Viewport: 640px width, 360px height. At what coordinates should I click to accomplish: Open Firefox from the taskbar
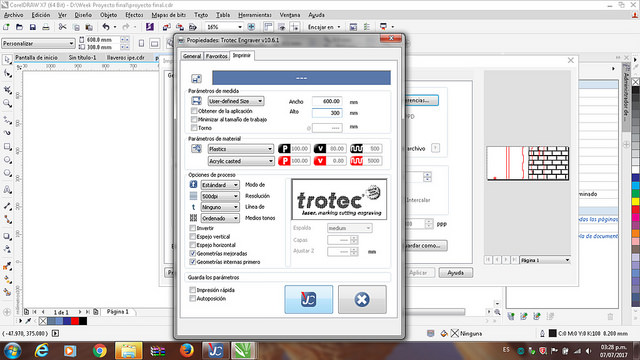click(187, 351)
